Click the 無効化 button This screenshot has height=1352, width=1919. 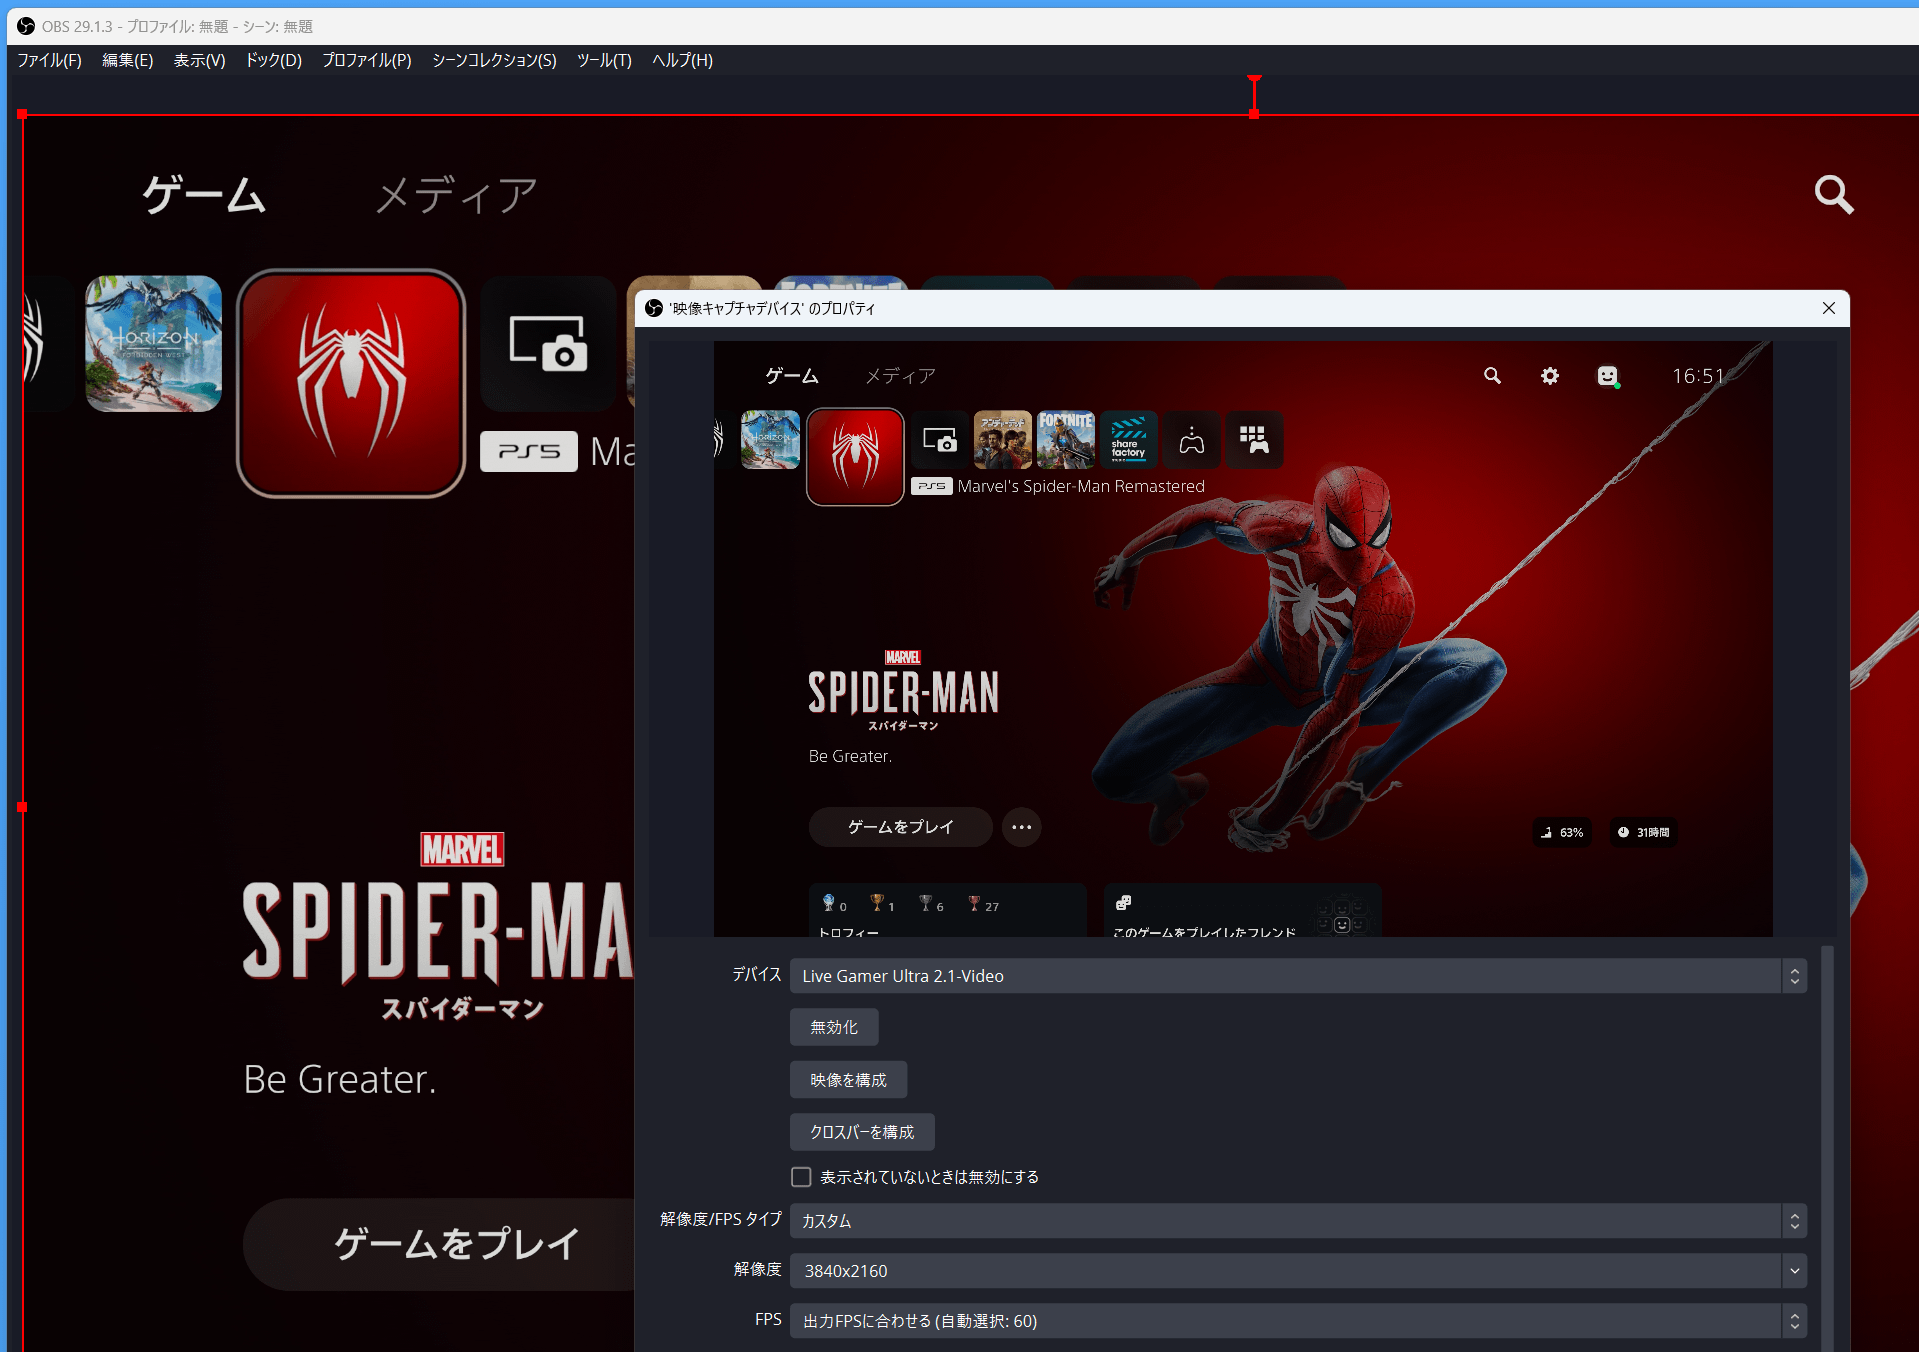(834, 1027)
